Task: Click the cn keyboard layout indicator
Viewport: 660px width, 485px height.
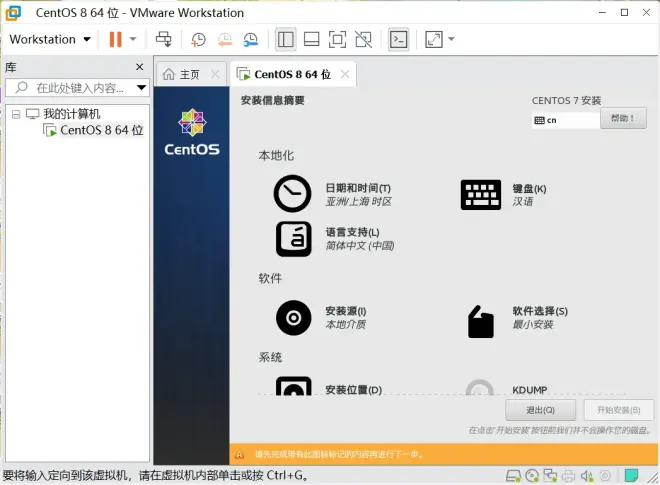Action: point(566,120)
